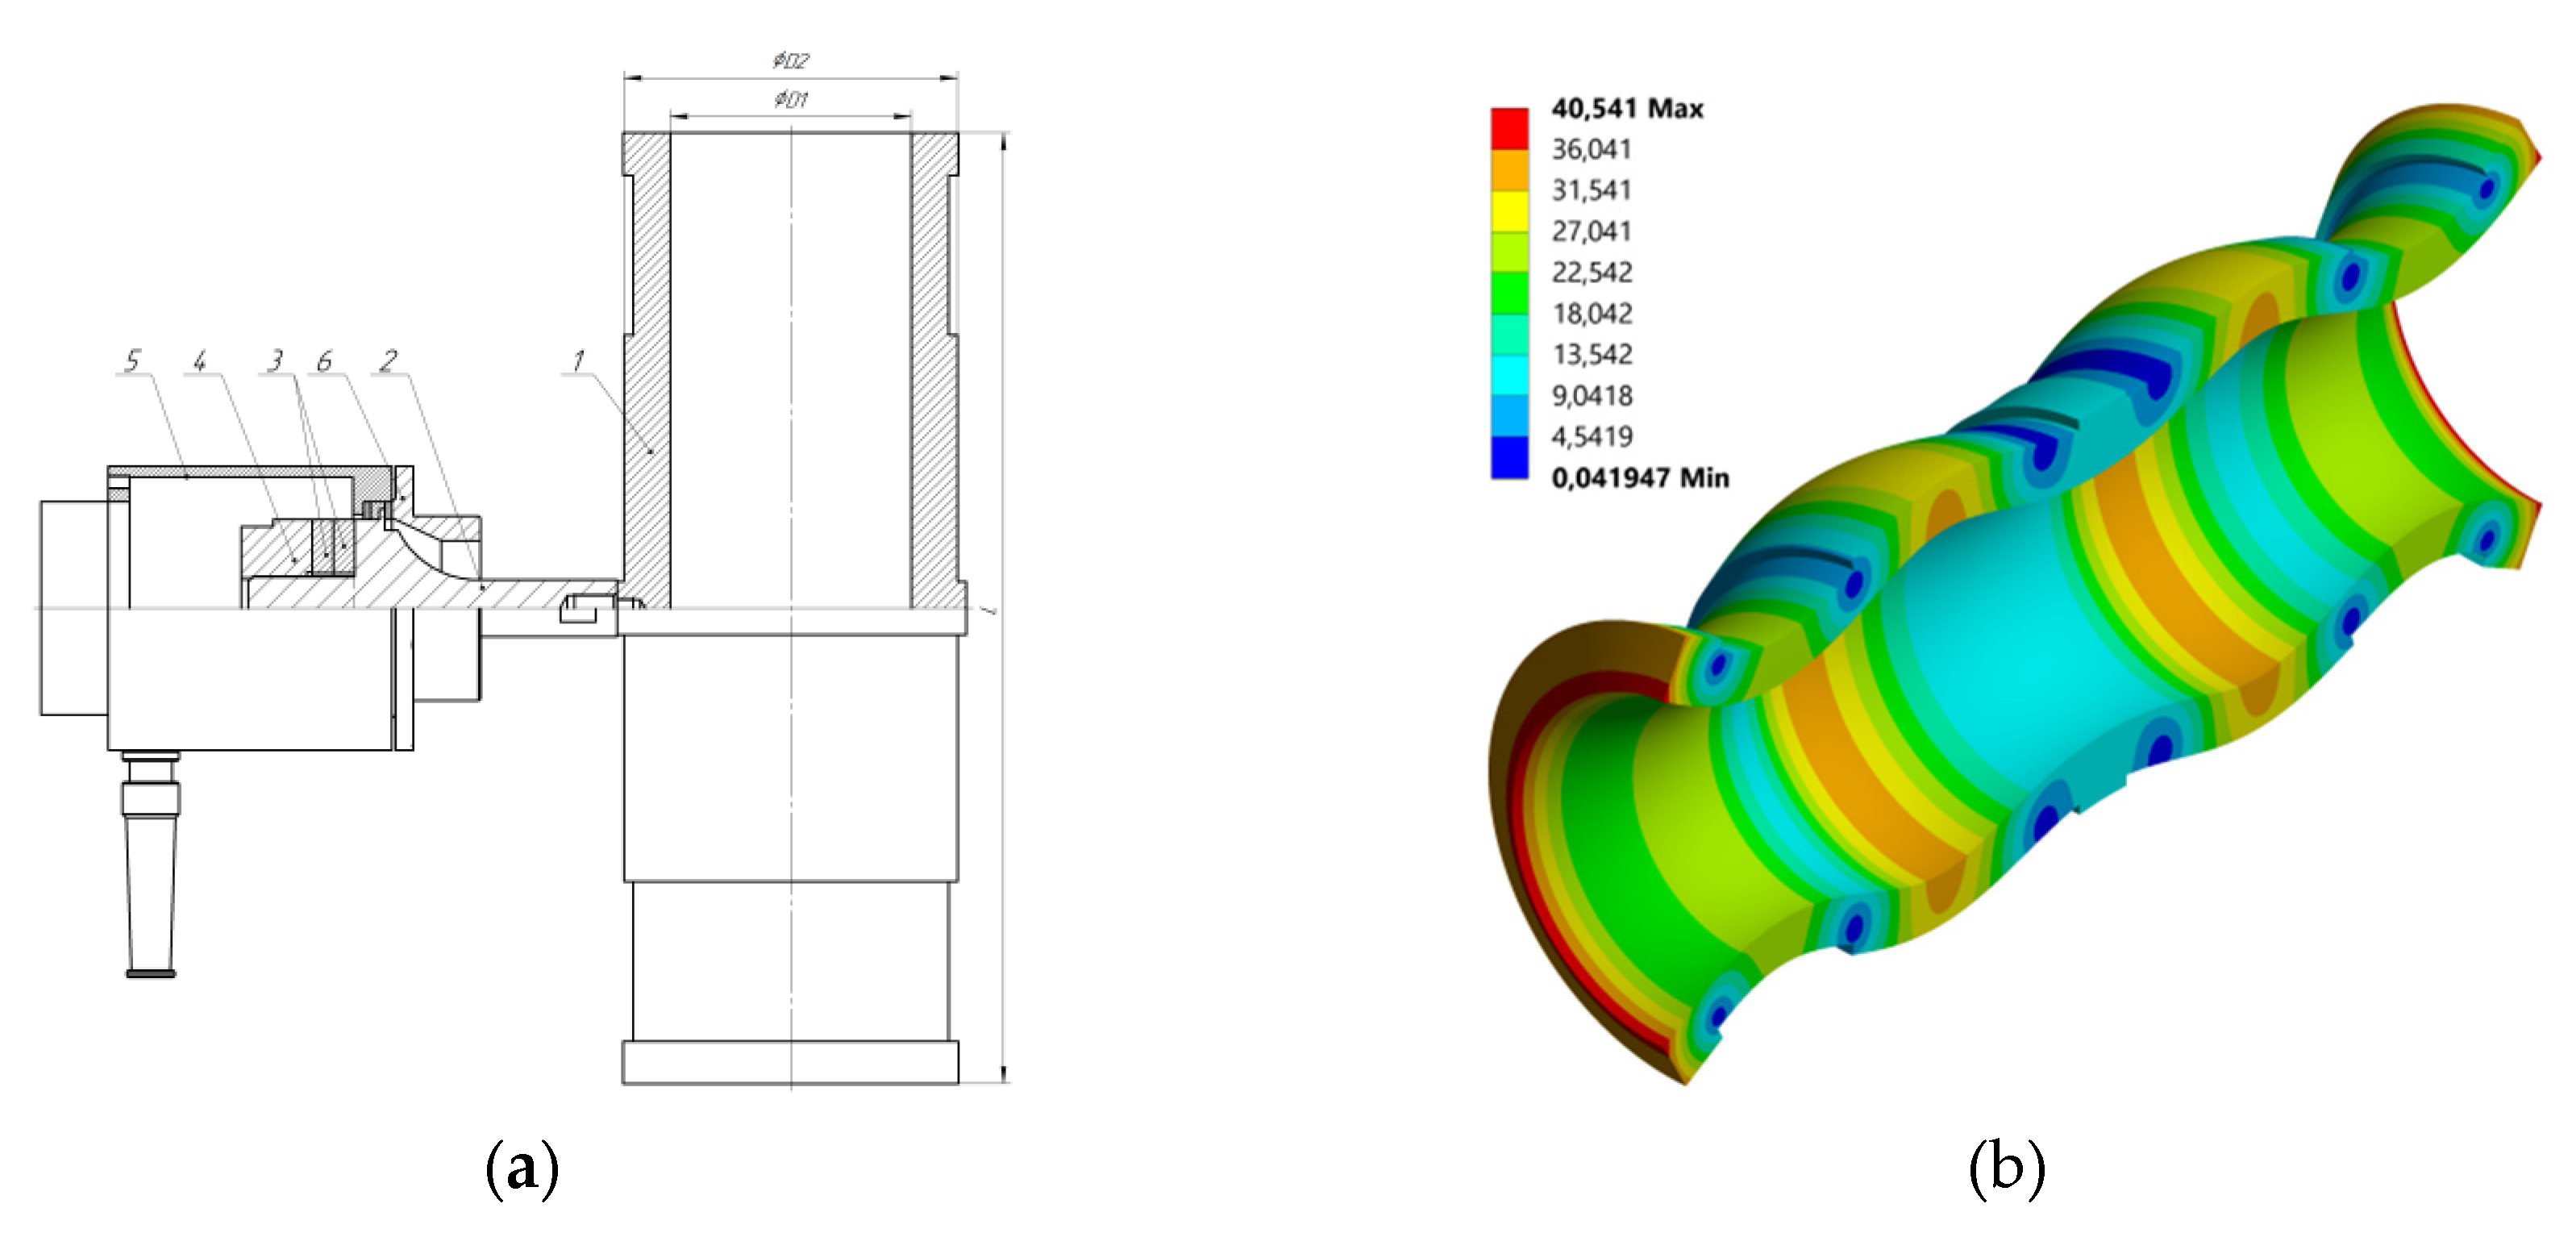
Task: Click the cyan legend color swatch
Action: pyautogui.click(x=1509, y=375)
